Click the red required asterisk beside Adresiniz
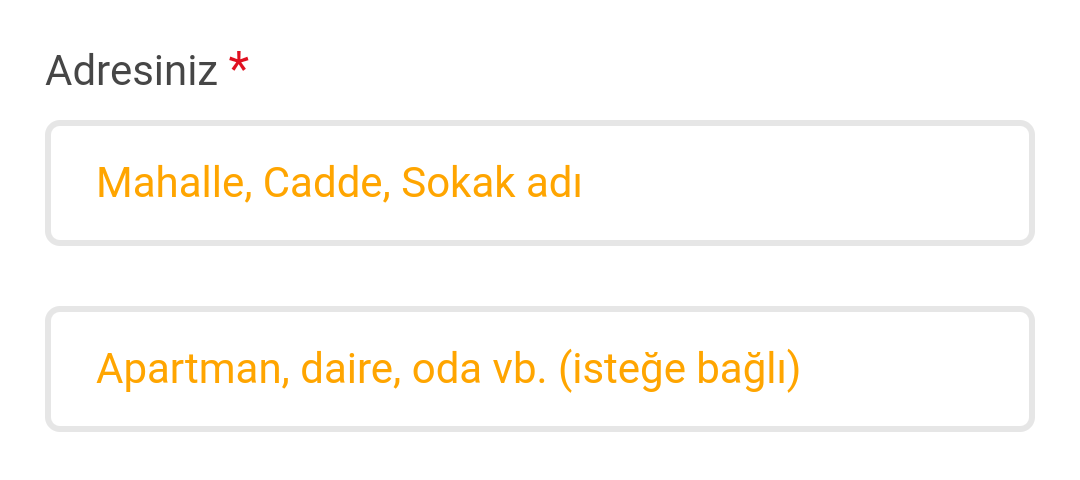Image resolution: width=1080 pixels, height=480 pixels. pyautogui.click(x=238, y=68)
